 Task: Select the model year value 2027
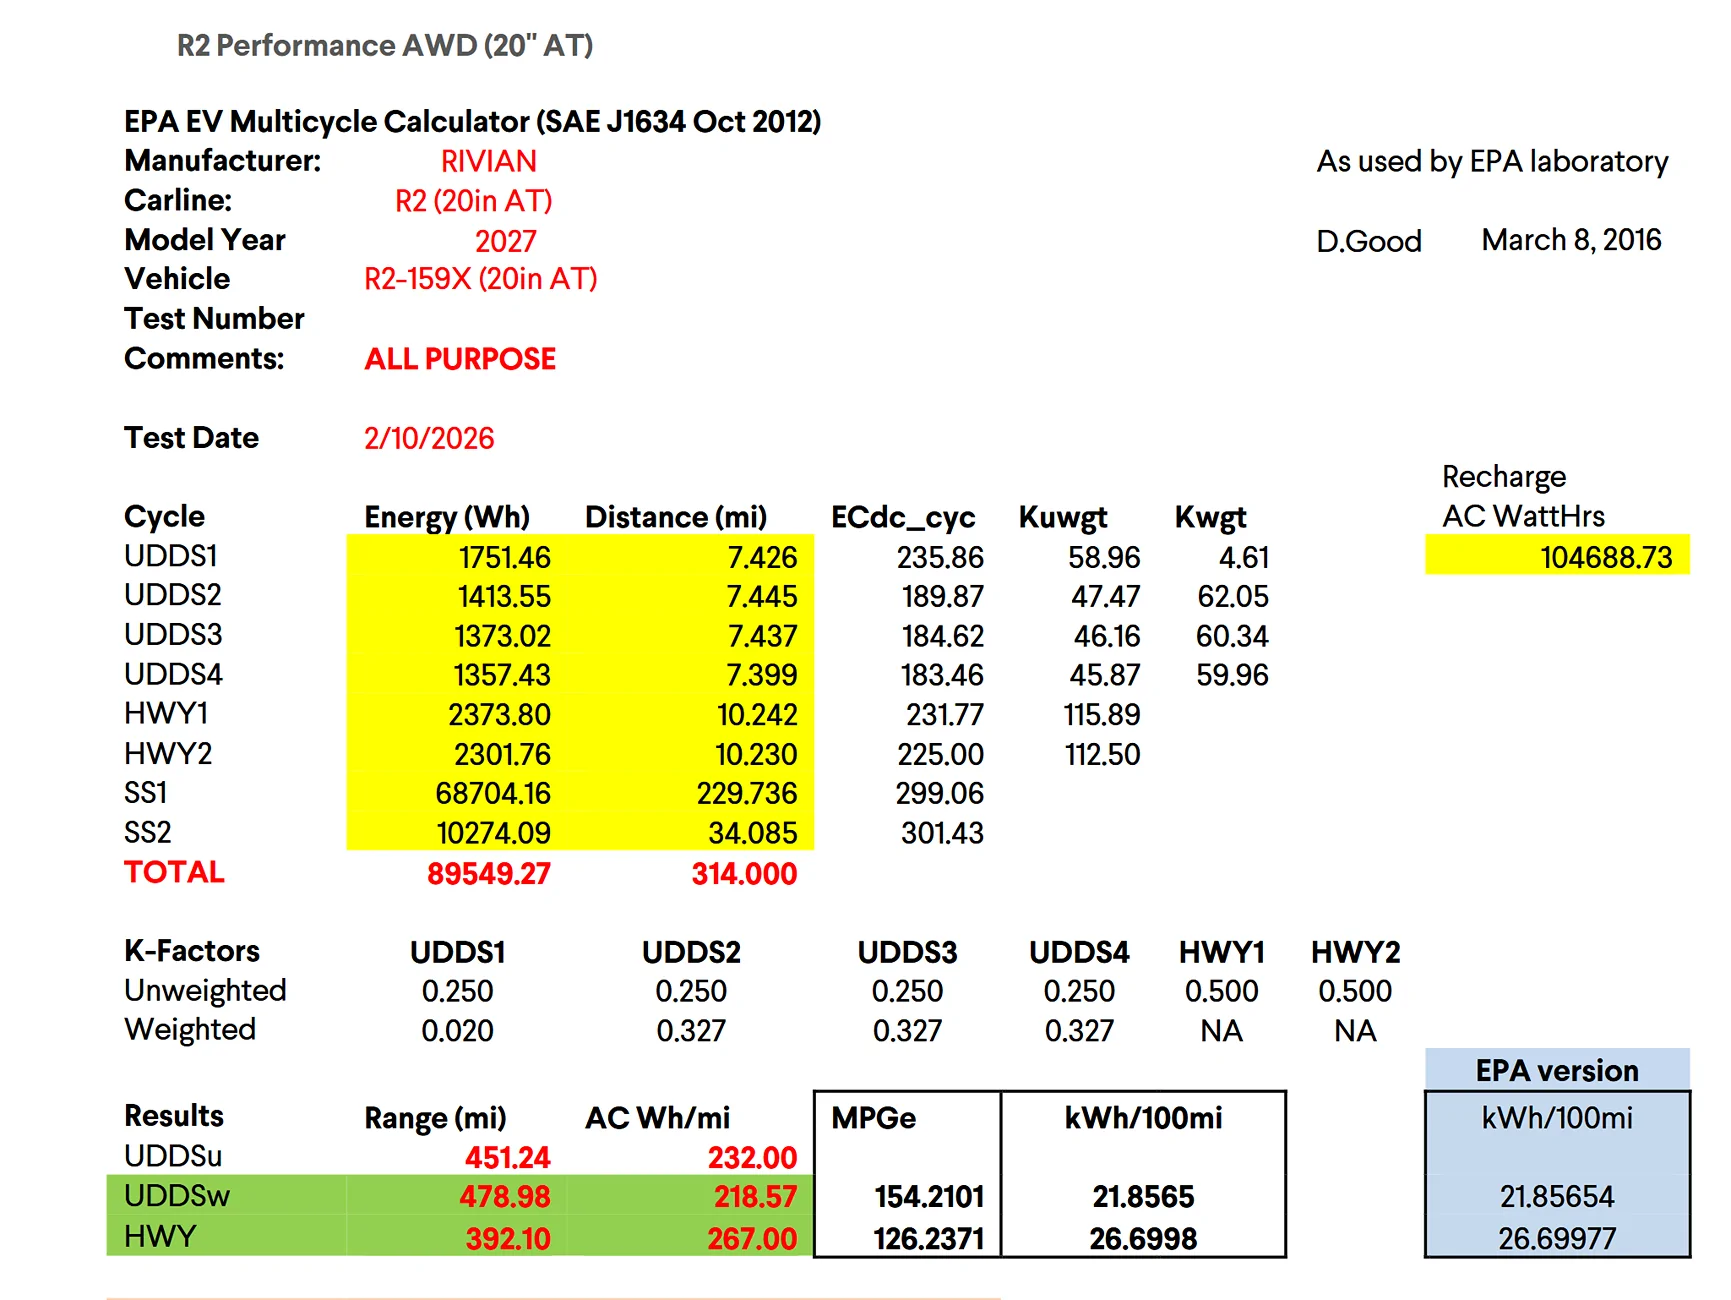pos(505,241)
